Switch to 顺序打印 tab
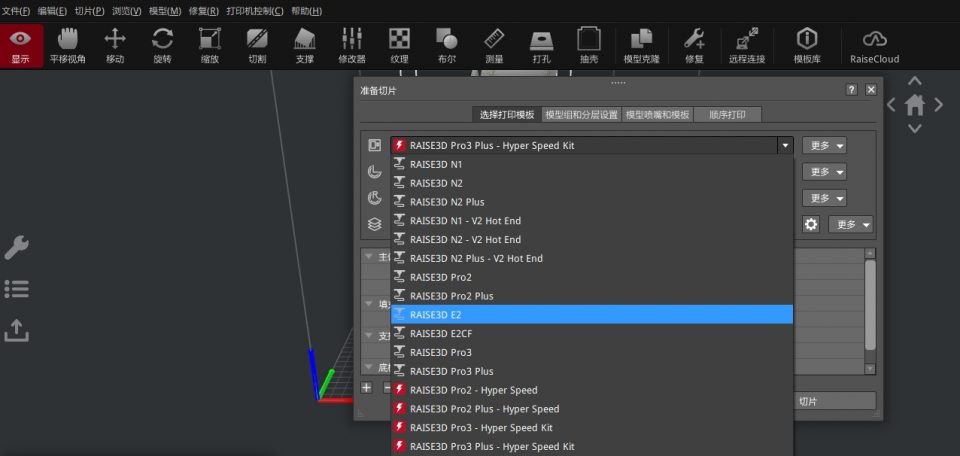 [727, 114]
